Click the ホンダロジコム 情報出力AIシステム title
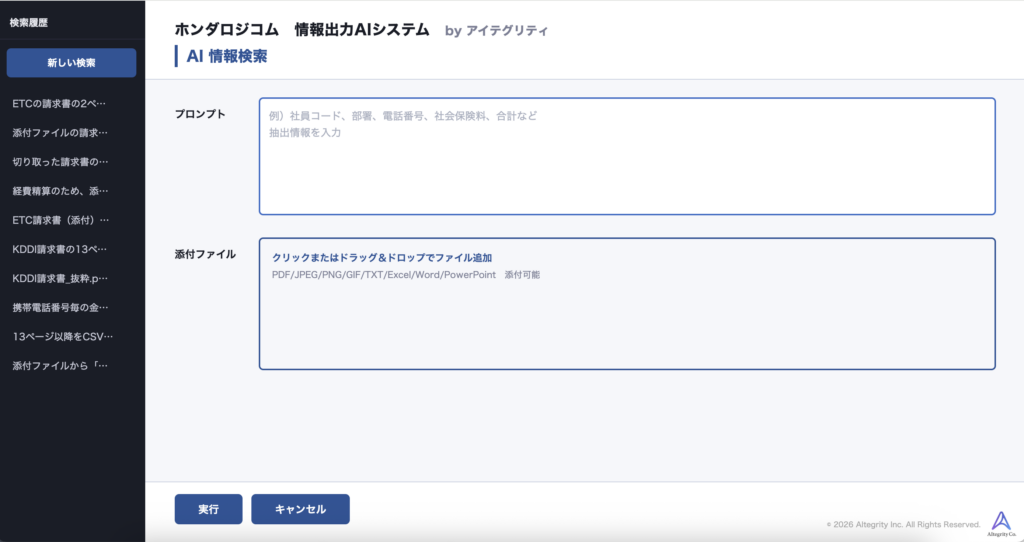 (x=302, y=29)
